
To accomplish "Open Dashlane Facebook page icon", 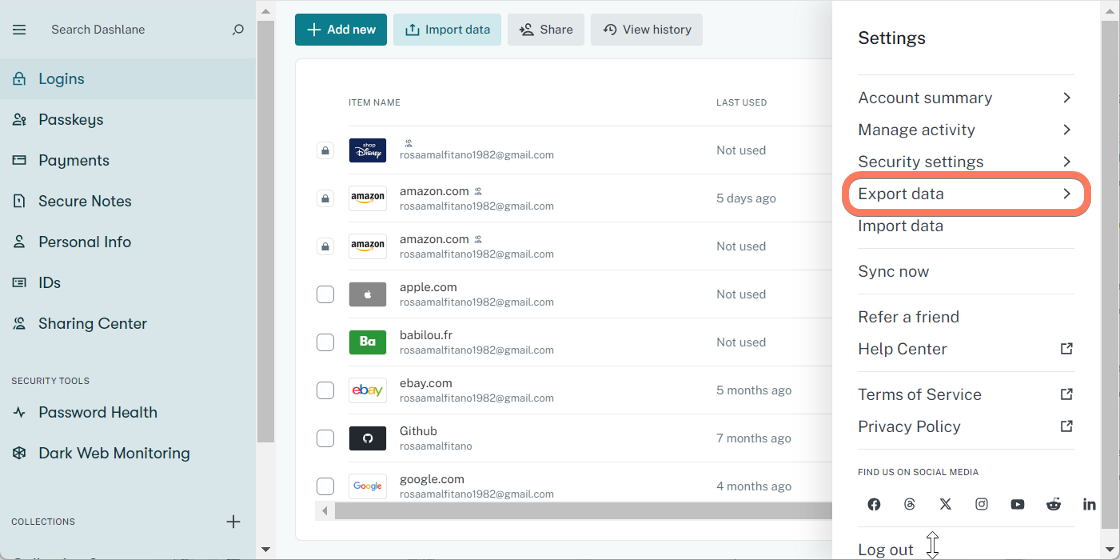I will [x=874, y=504].
